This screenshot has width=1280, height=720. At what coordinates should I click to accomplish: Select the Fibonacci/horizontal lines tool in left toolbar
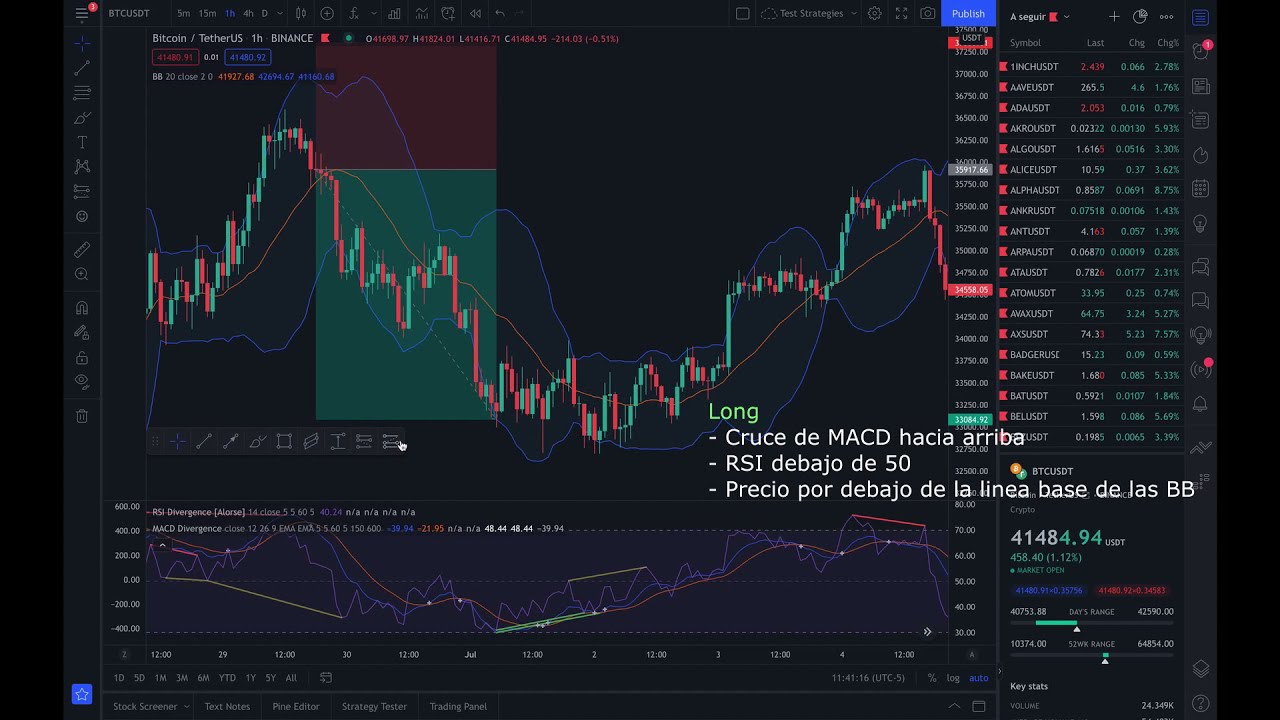[82, 93]
